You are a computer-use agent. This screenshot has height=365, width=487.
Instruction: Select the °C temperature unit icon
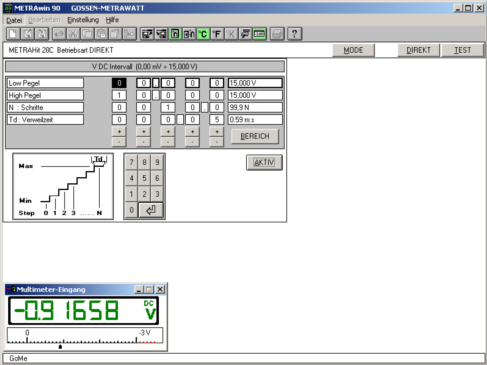(203, 34)
